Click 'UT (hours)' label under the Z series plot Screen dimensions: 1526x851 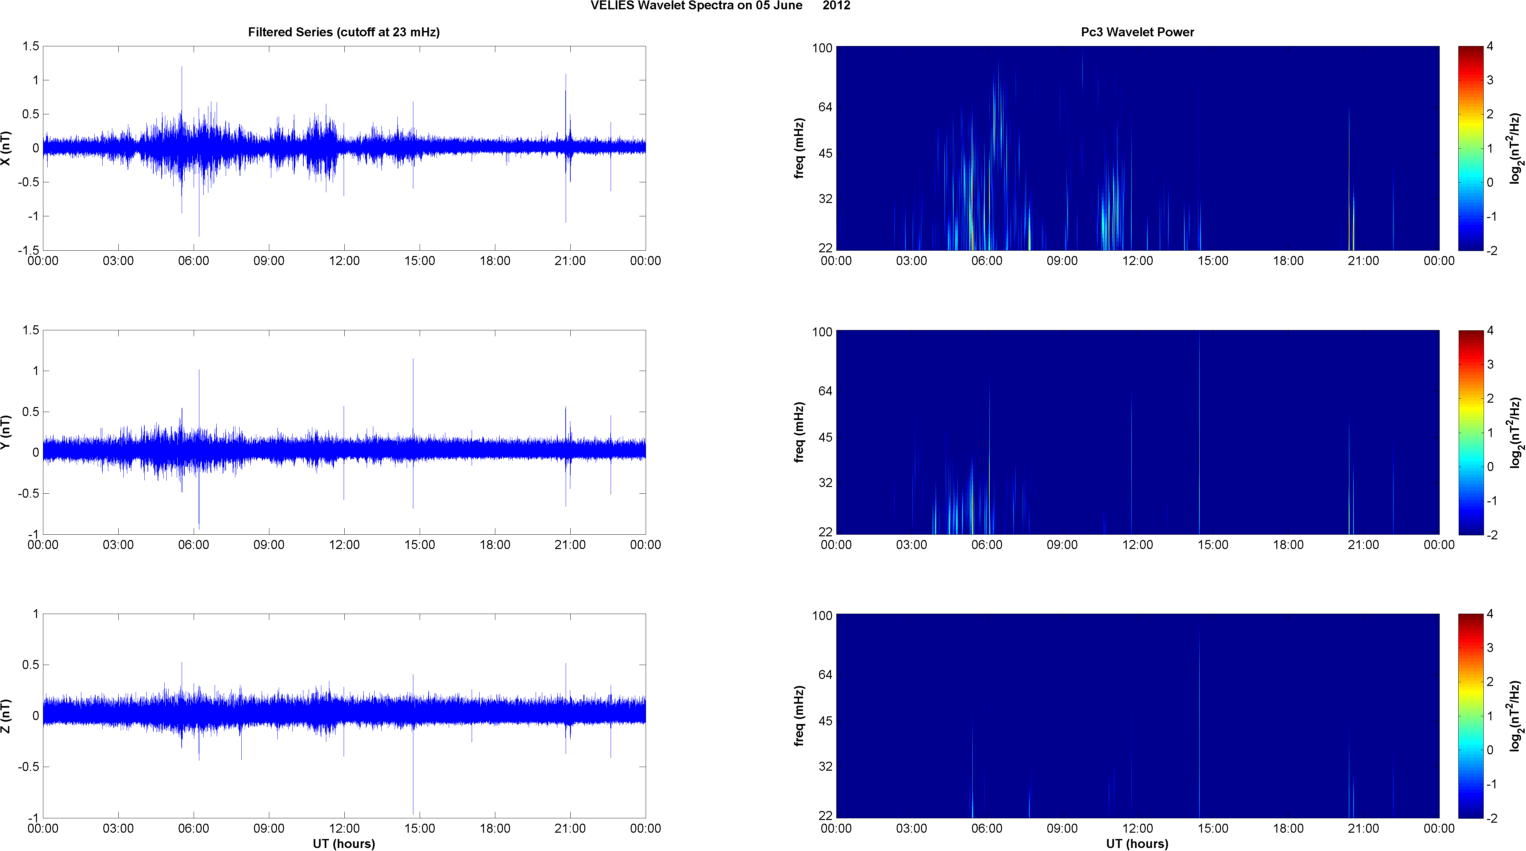coord(344,844)
